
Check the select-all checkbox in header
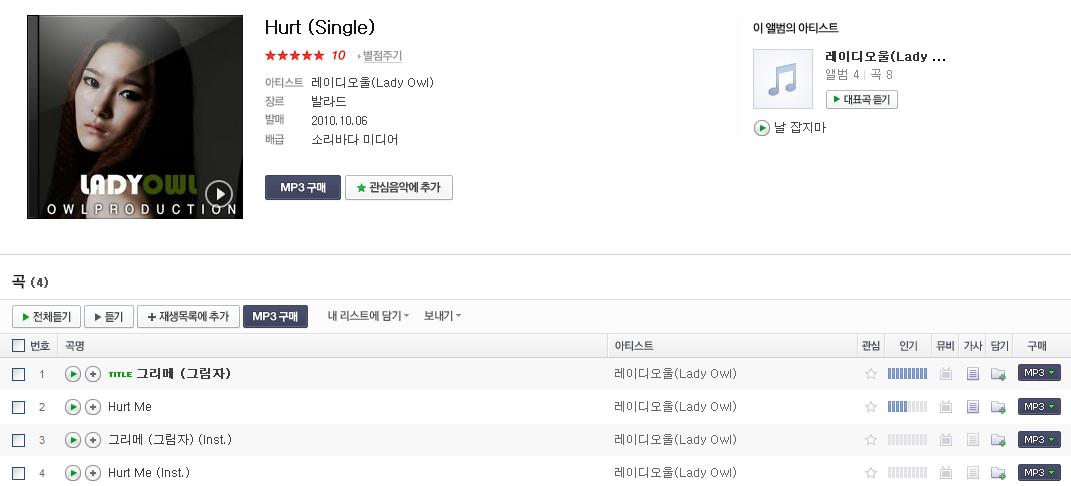[x=18, y=346]
